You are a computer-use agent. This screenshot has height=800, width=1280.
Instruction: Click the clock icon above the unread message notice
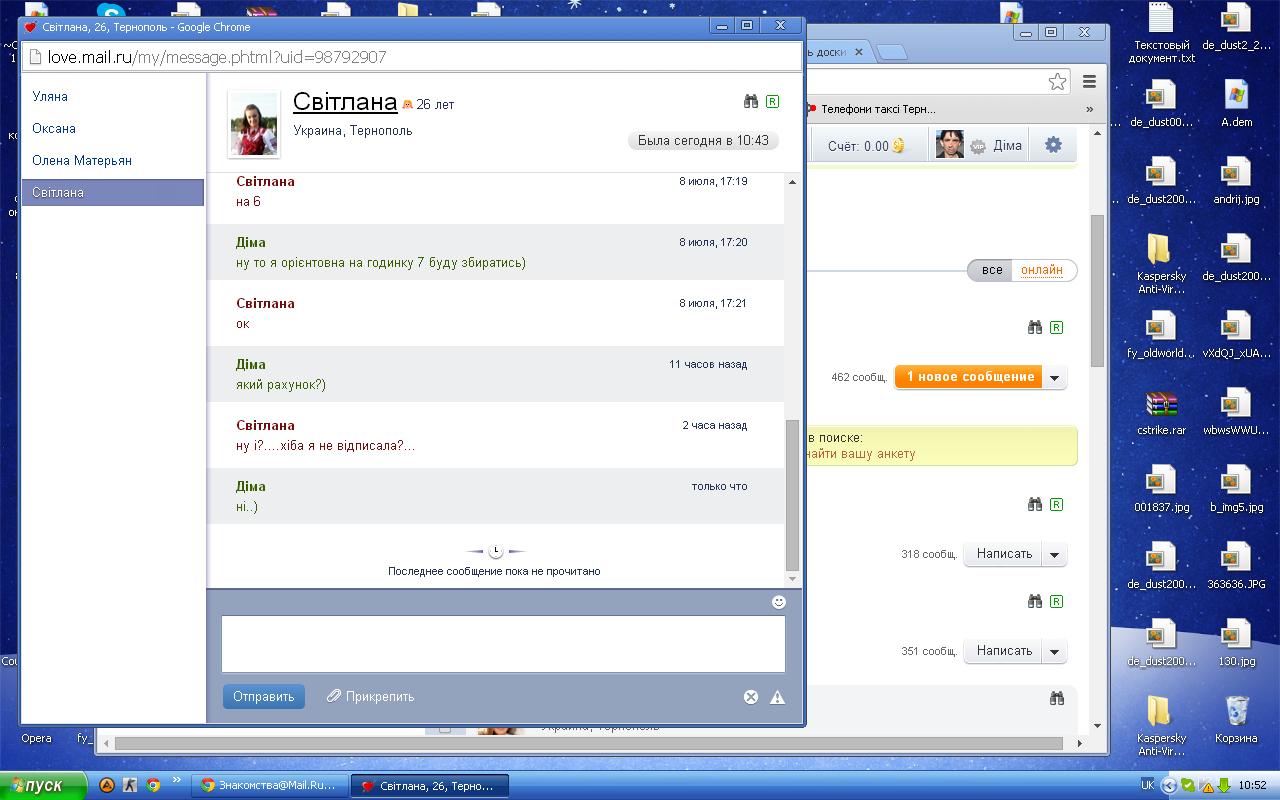point(496,551)
